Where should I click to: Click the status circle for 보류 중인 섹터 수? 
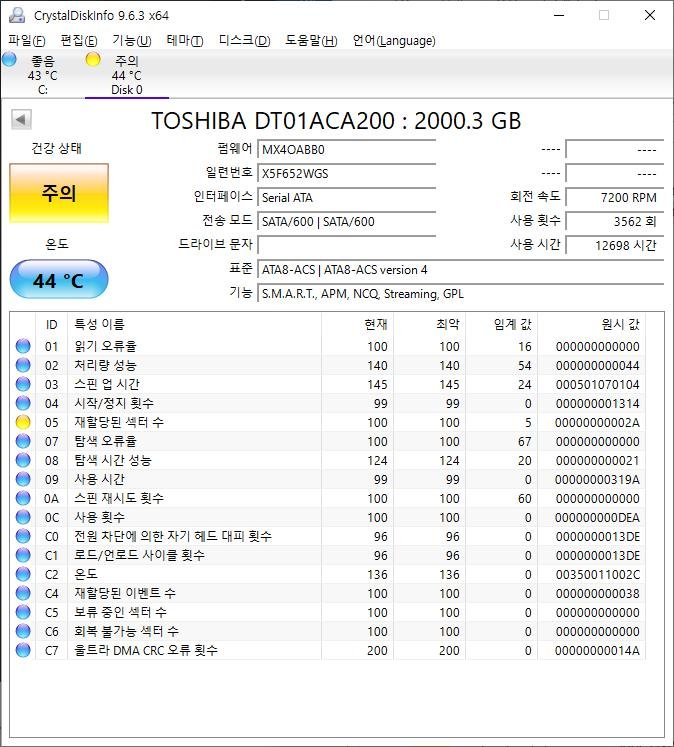tap(23, 612)
